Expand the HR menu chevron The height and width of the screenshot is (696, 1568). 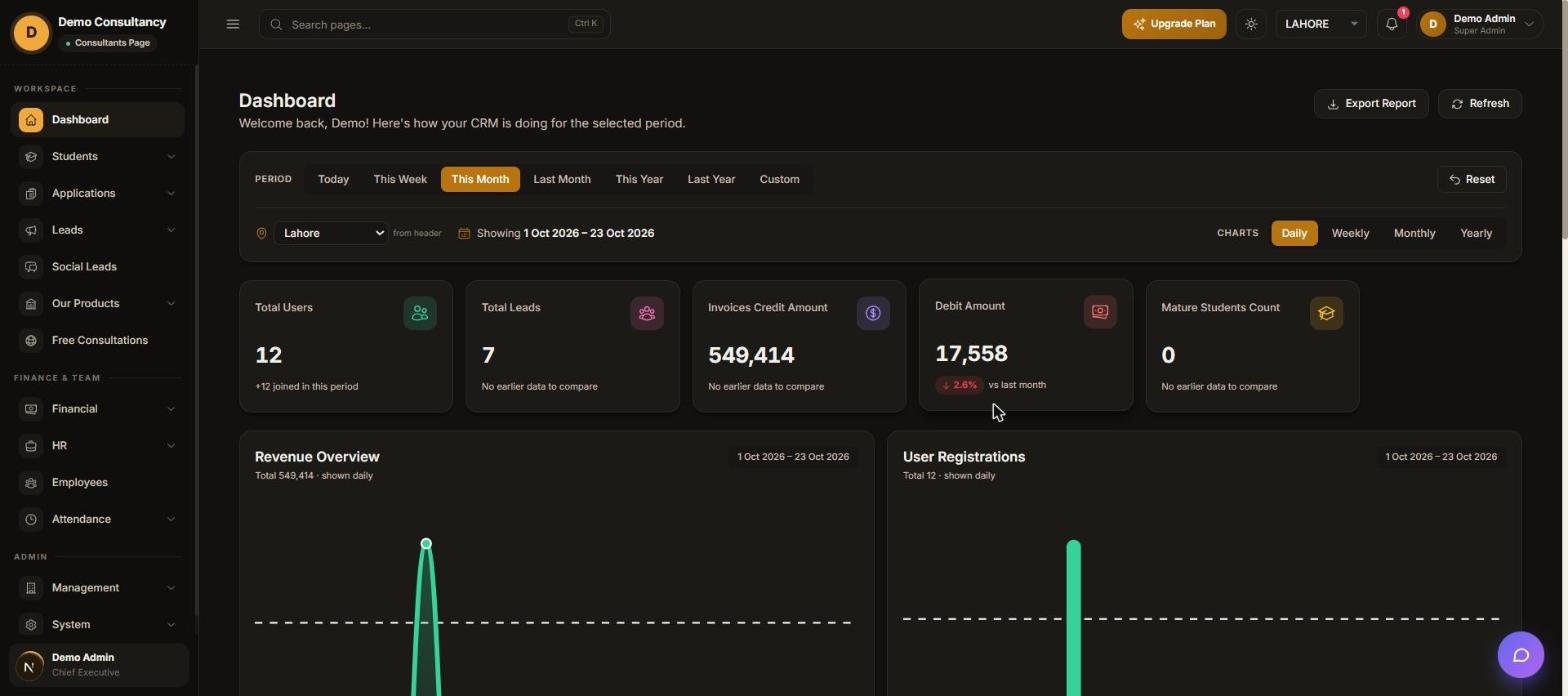point(171,445)
